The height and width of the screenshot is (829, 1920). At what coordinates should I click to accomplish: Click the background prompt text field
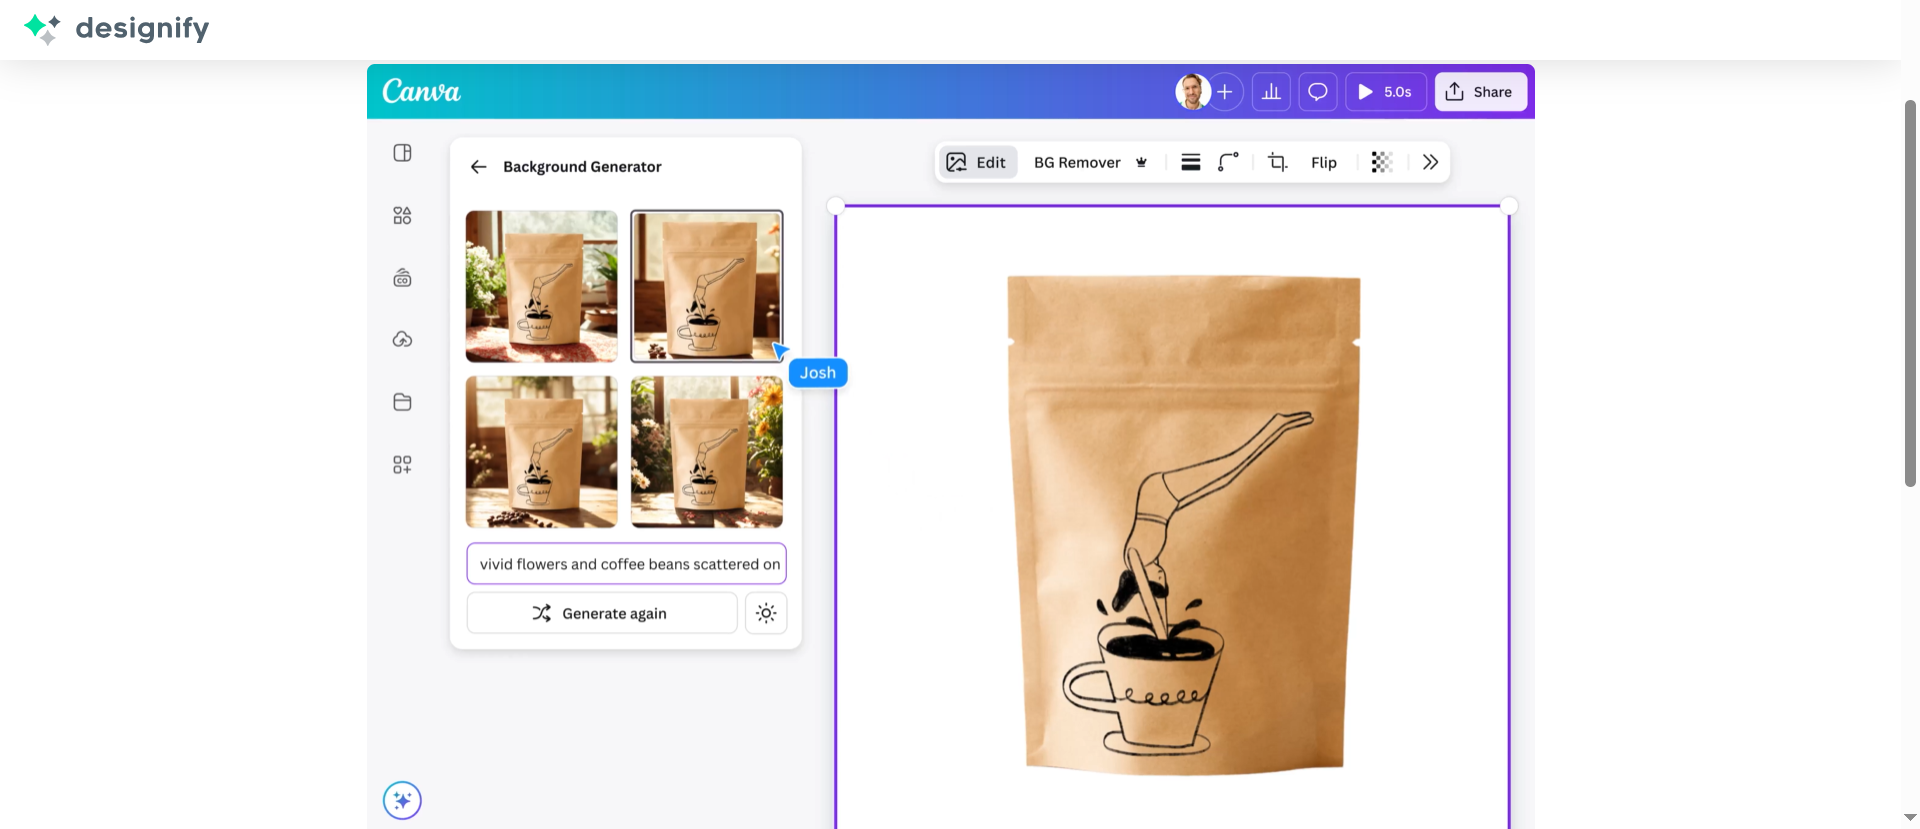coord(626,564)
